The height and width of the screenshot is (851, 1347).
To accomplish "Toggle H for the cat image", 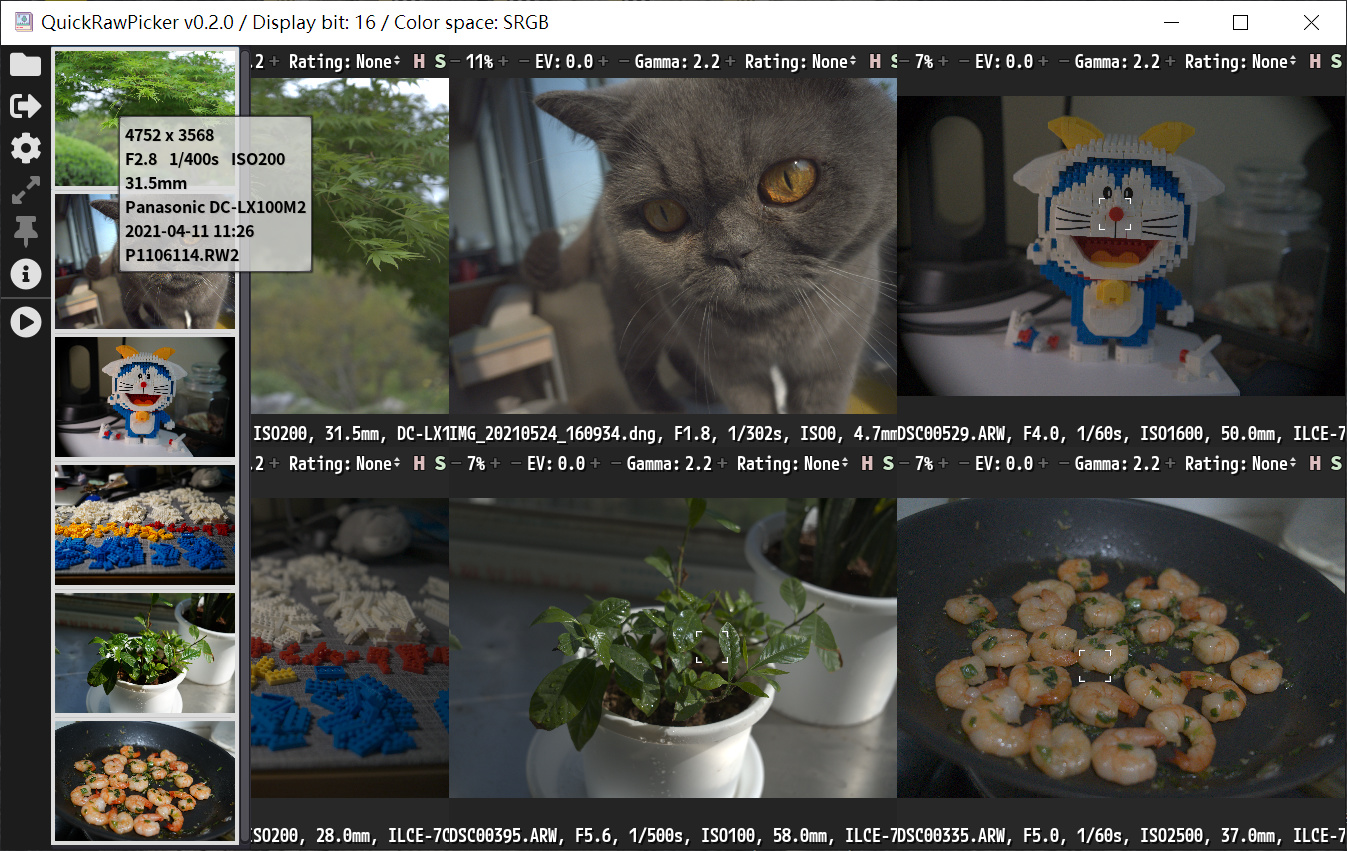I will click(x=875, y=62).
